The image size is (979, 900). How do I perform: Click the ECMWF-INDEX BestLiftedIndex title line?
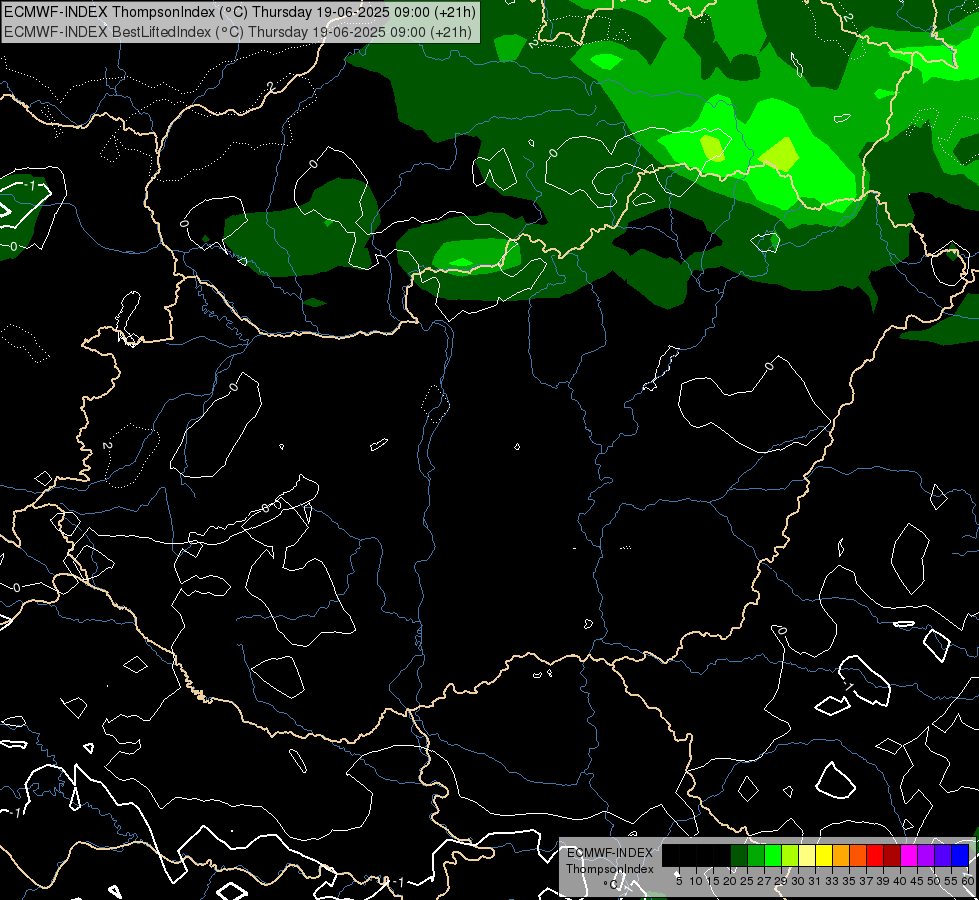pyautogui.click(x=238, y=32)
